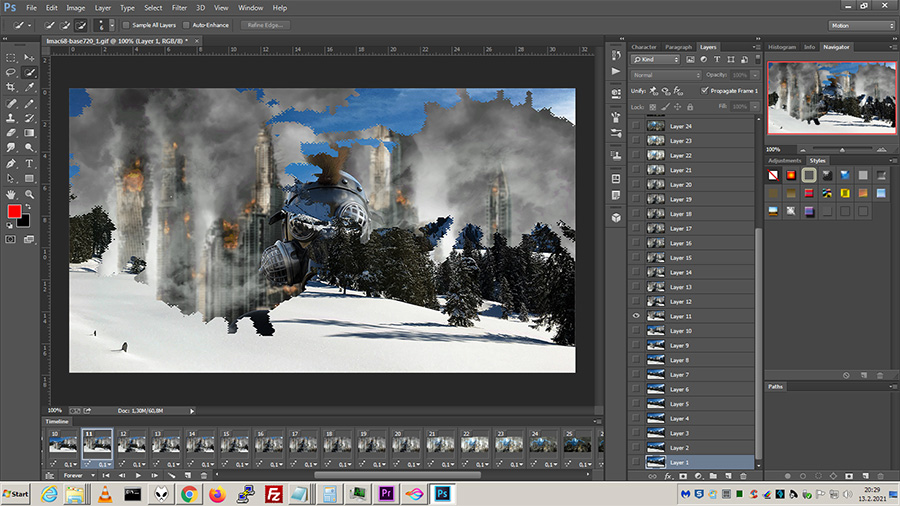Select the Clone Stamp tool
This screenshot has width=900, height=506.
click(x=11, y=118)
